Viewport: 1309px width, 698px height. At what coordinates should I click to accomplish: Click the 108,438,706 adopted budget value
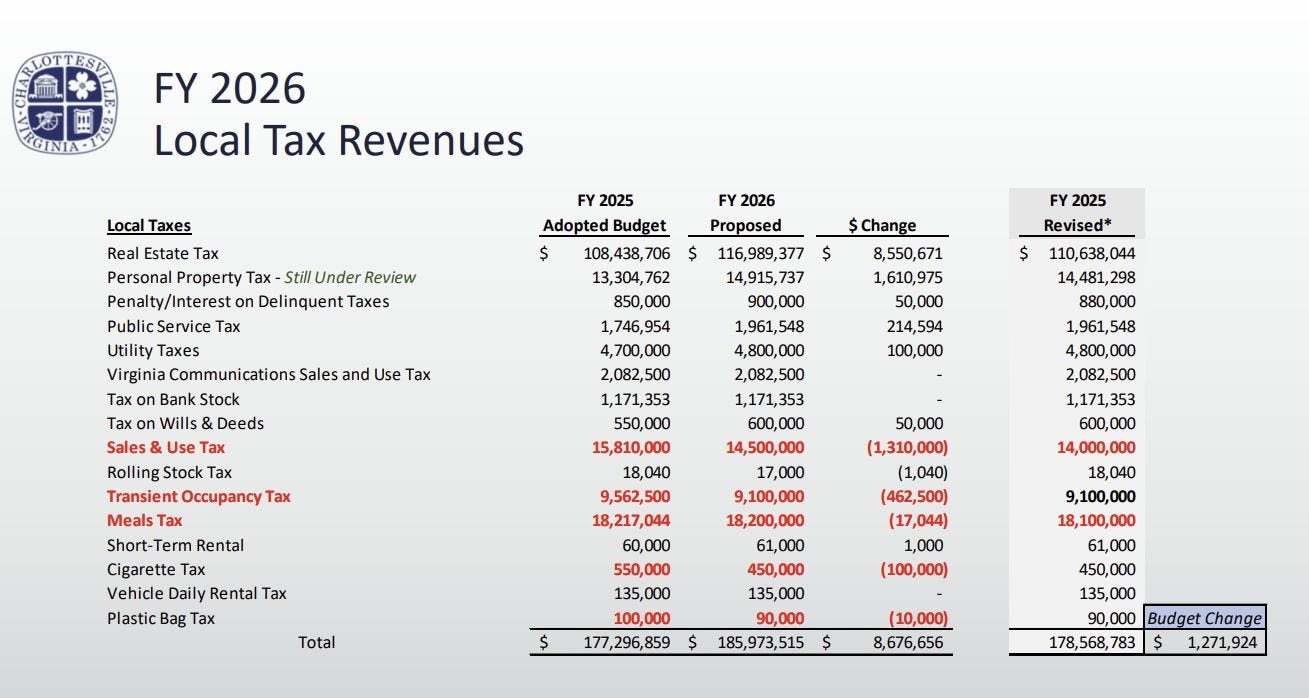[x=627, y=253]
